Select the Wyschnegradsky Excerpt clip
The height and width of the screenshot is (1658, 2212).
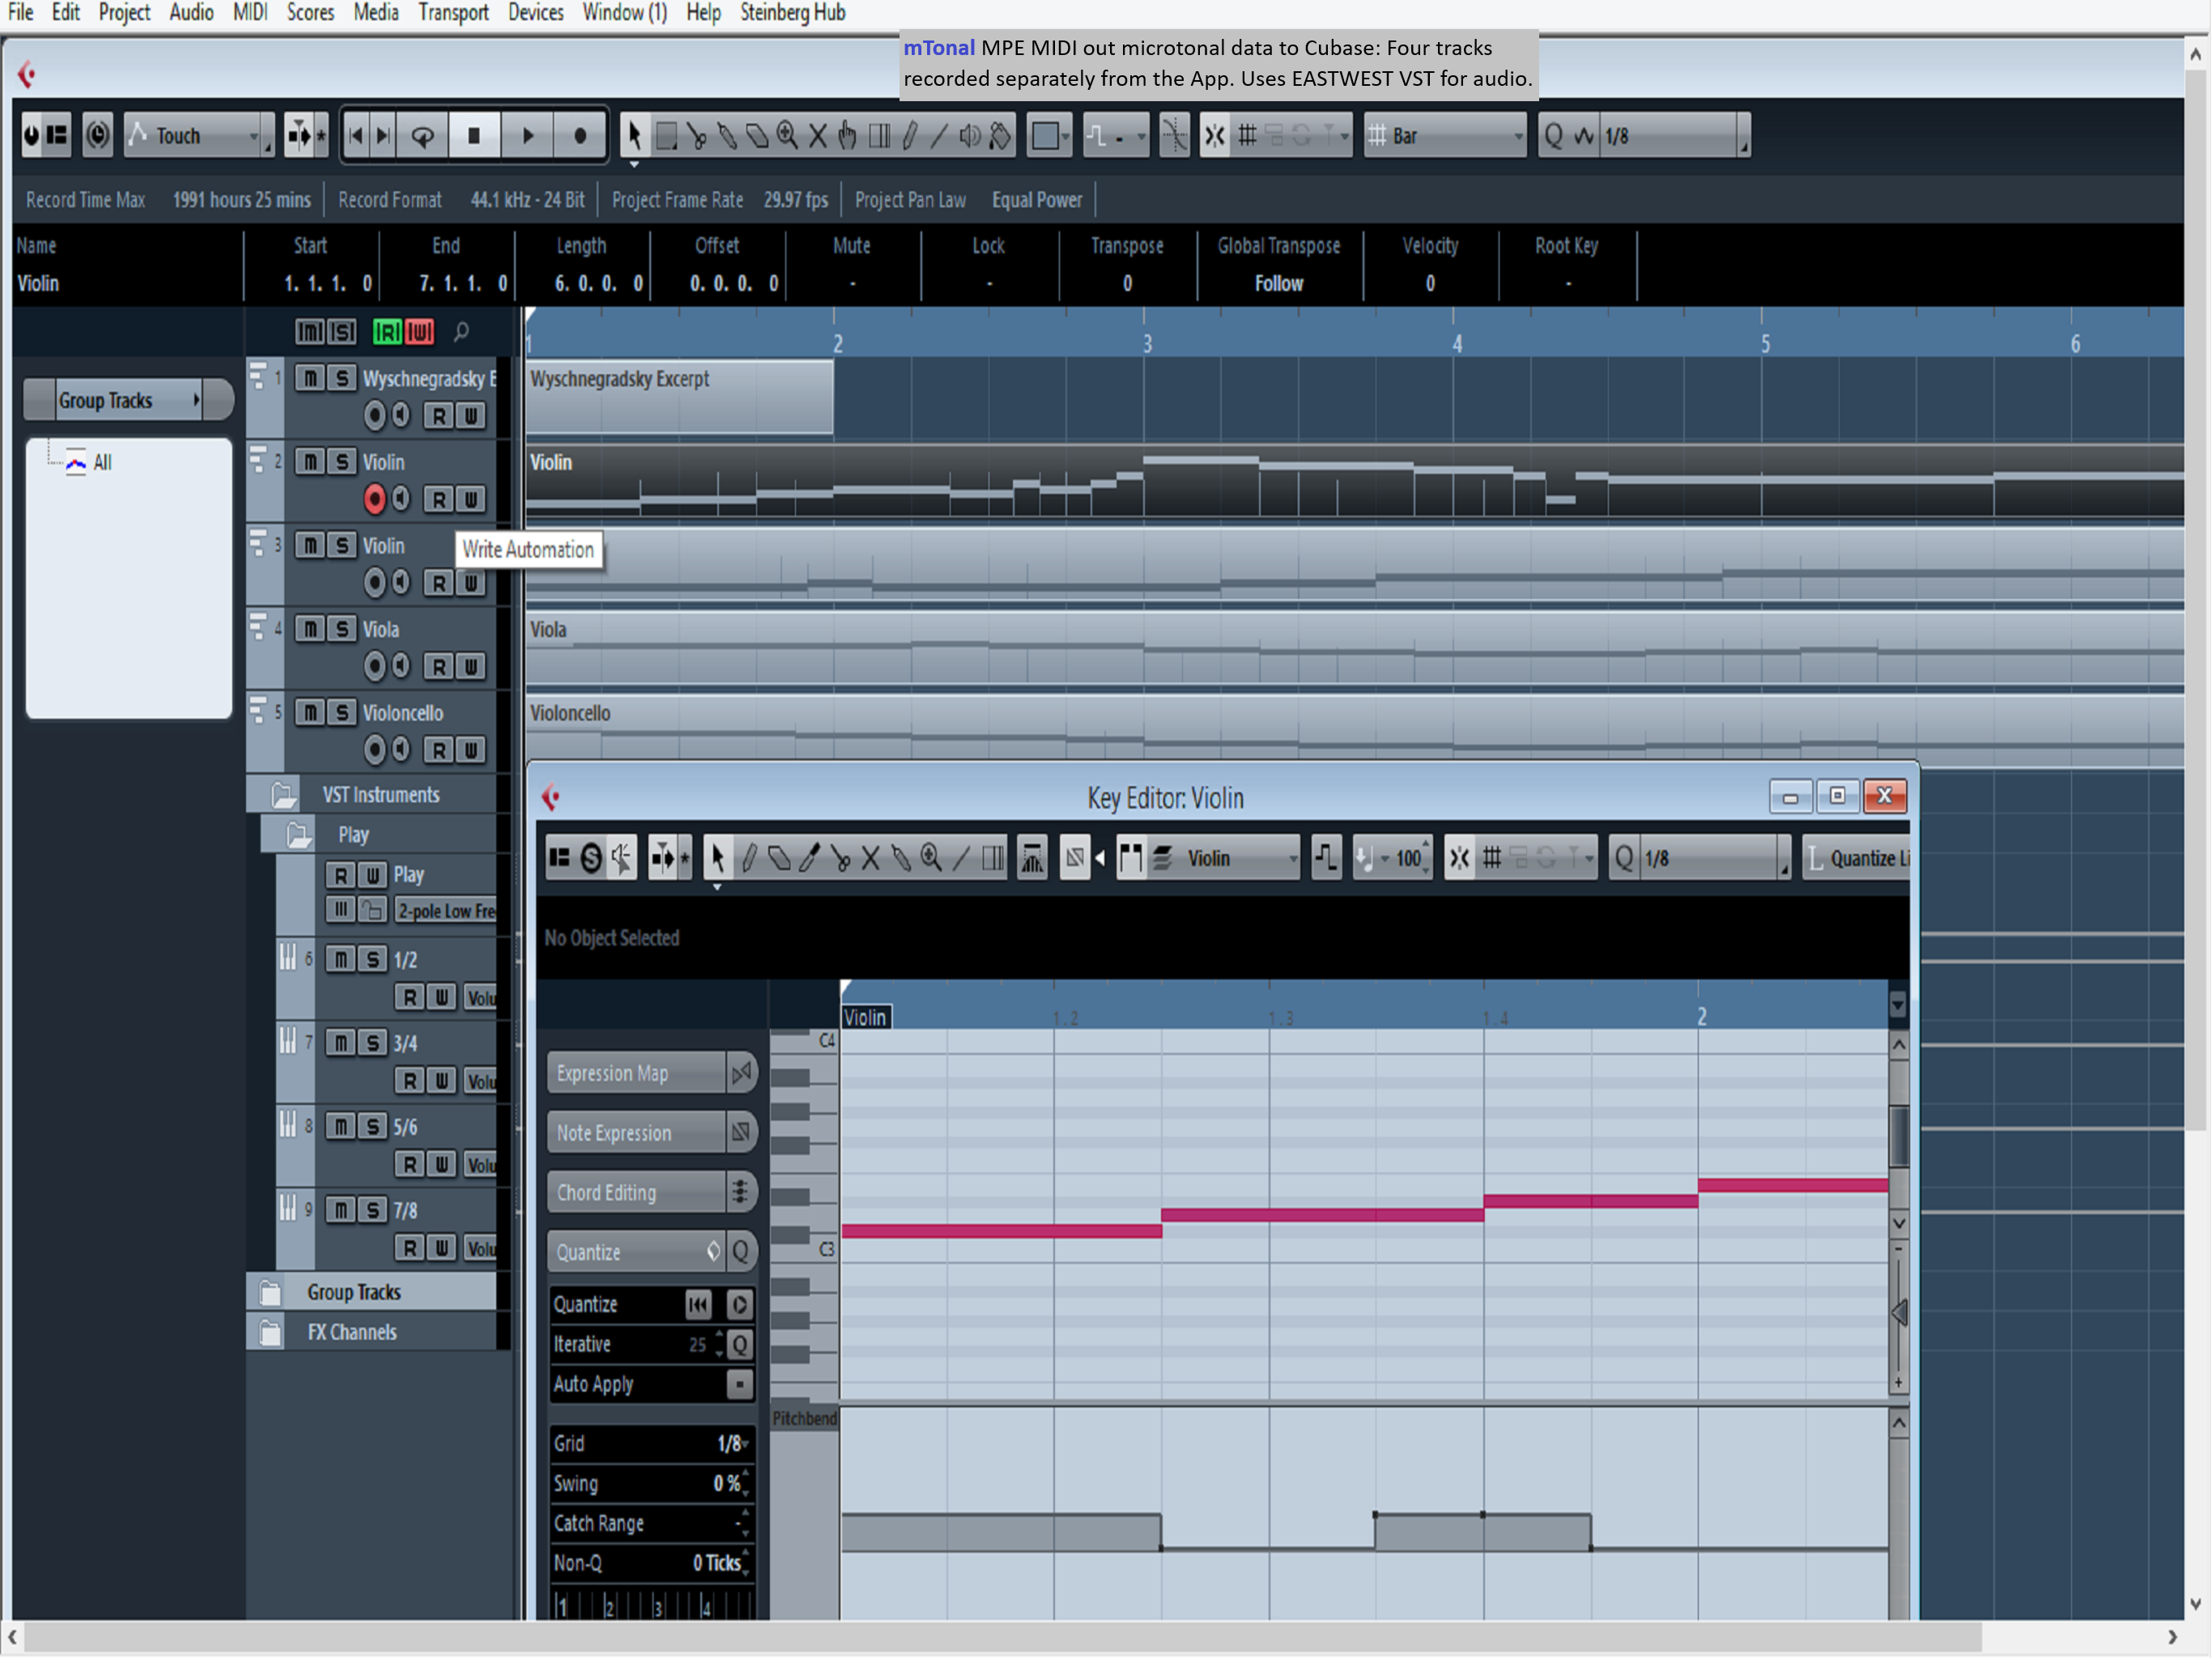point(680,397)
